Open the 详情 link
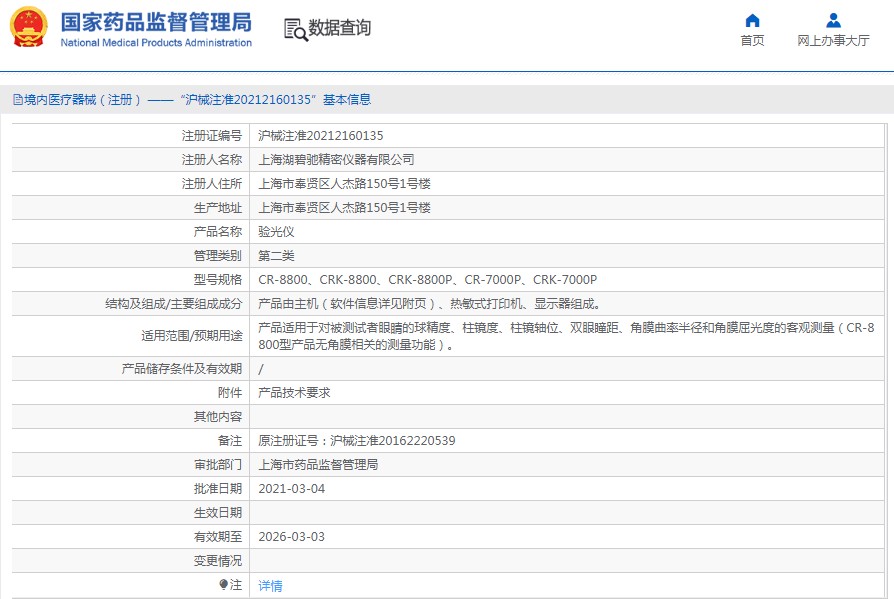 click(270, 585)
